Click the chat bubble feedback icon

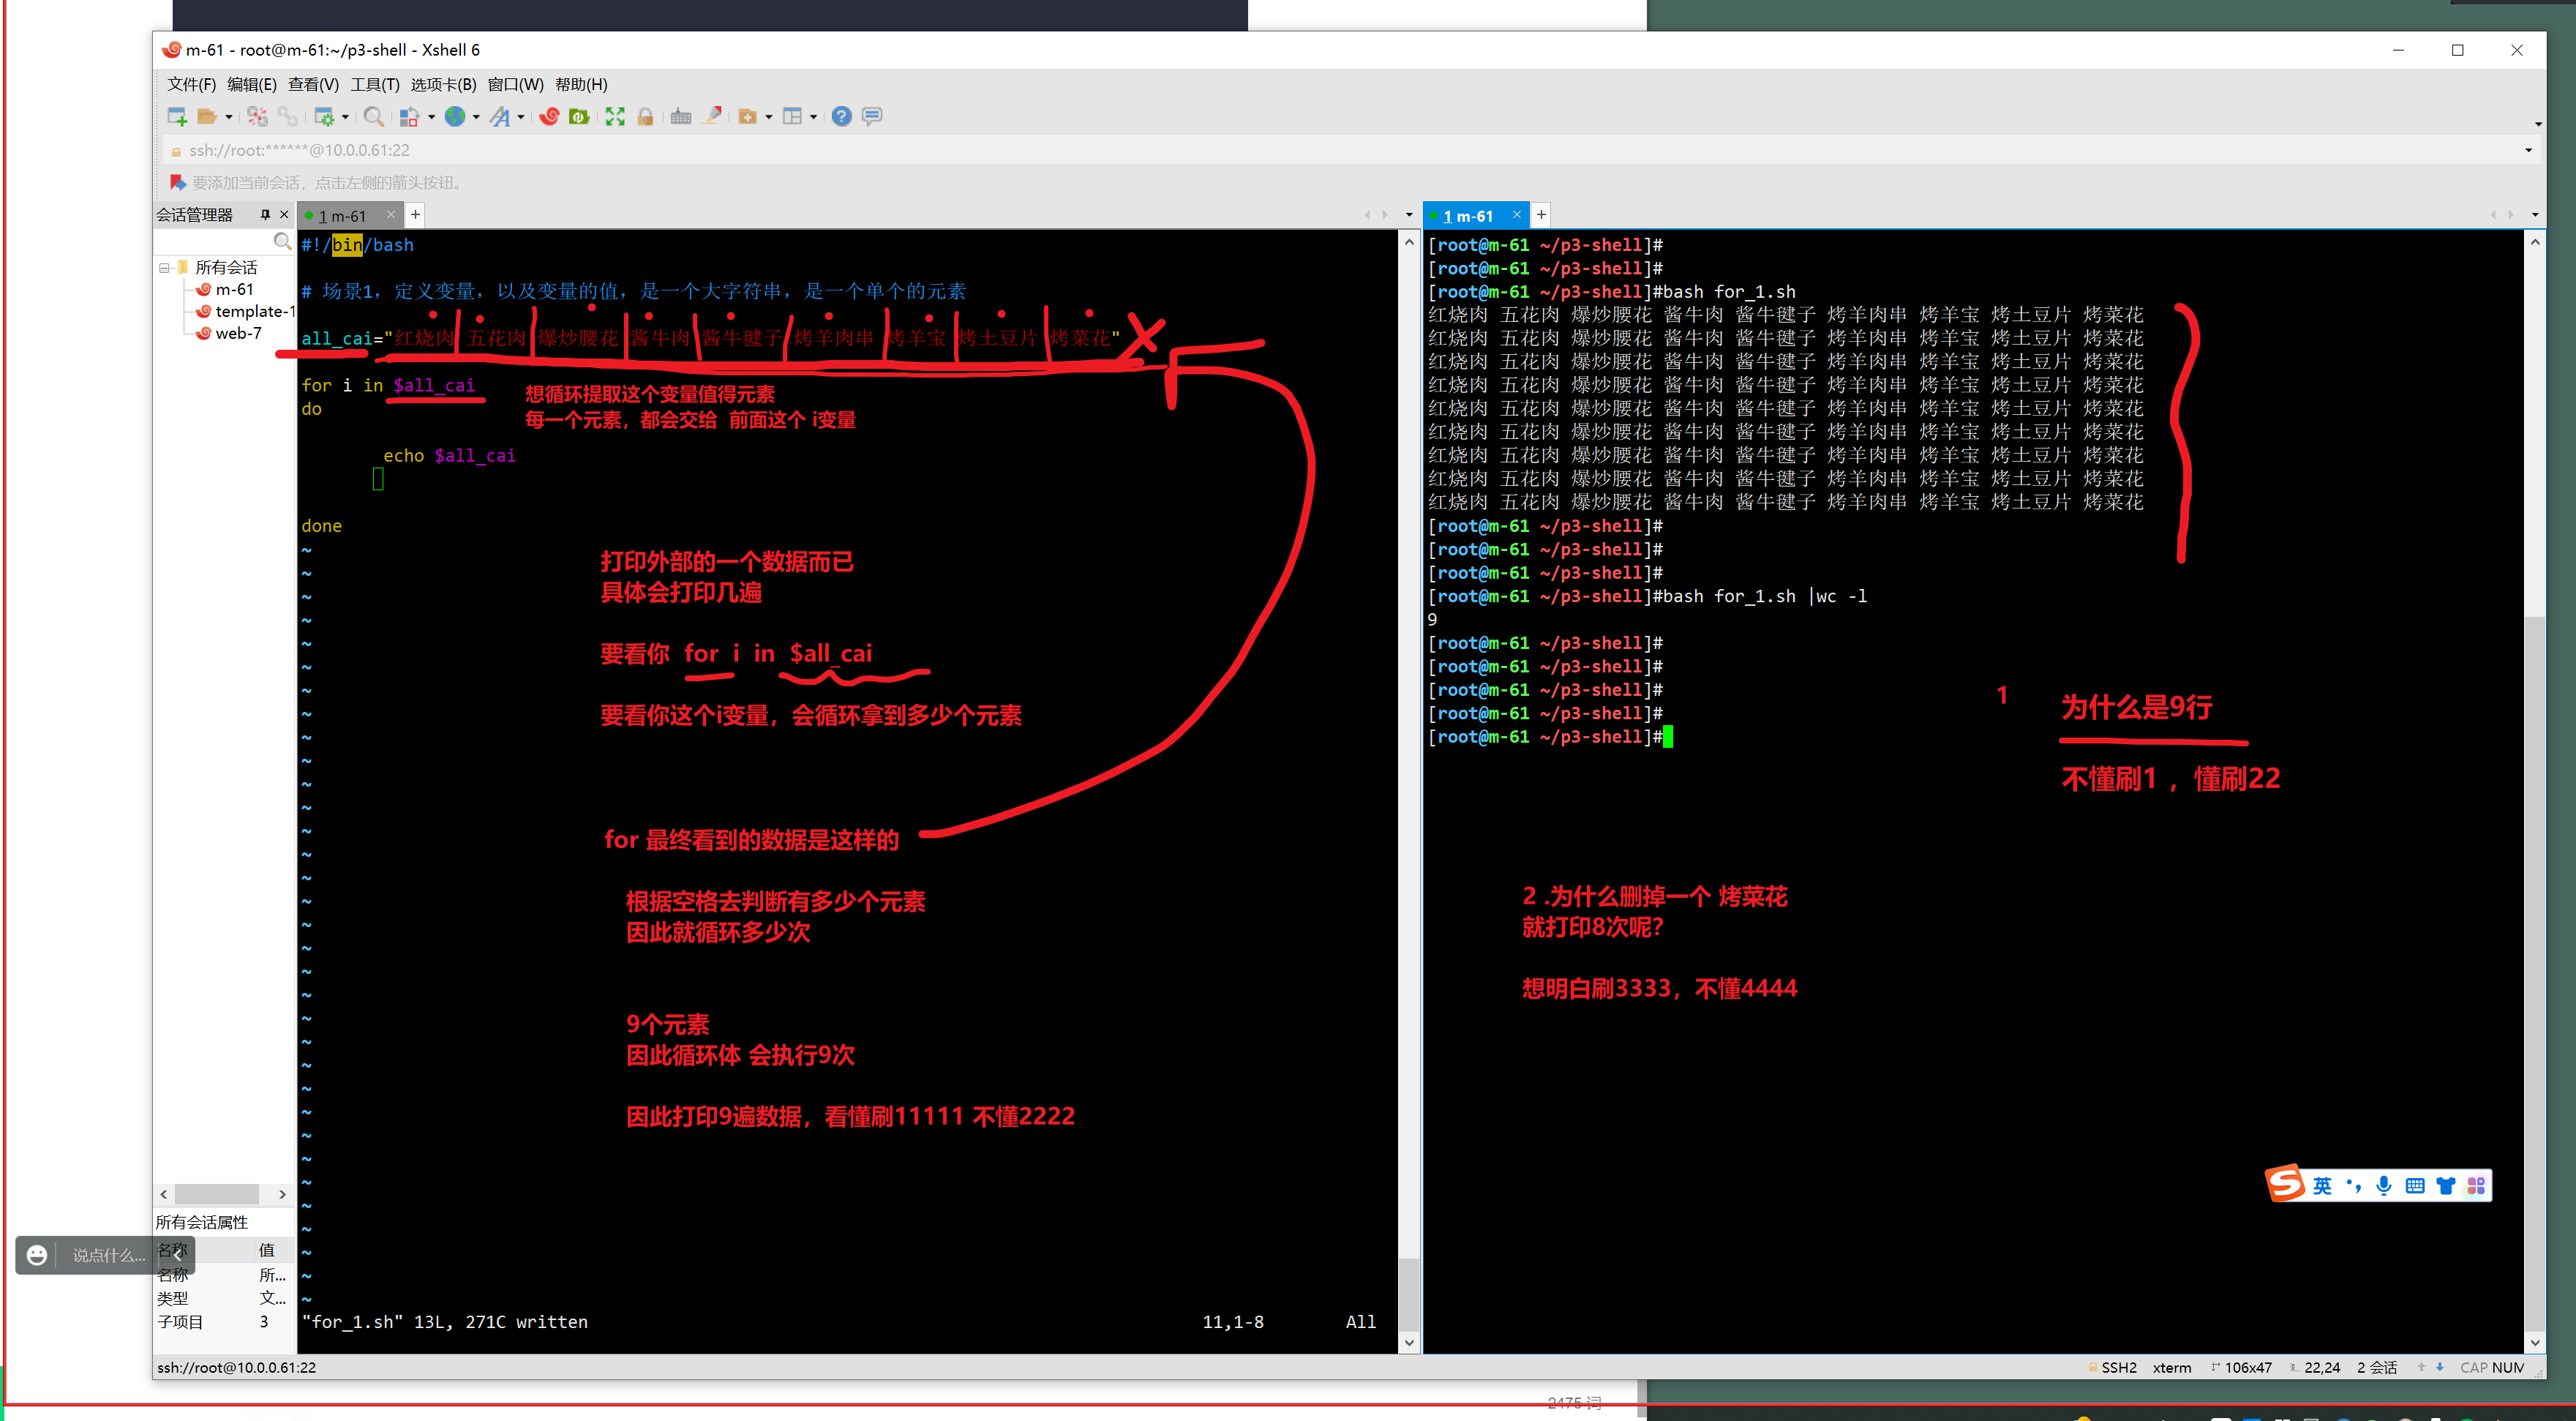872,117
